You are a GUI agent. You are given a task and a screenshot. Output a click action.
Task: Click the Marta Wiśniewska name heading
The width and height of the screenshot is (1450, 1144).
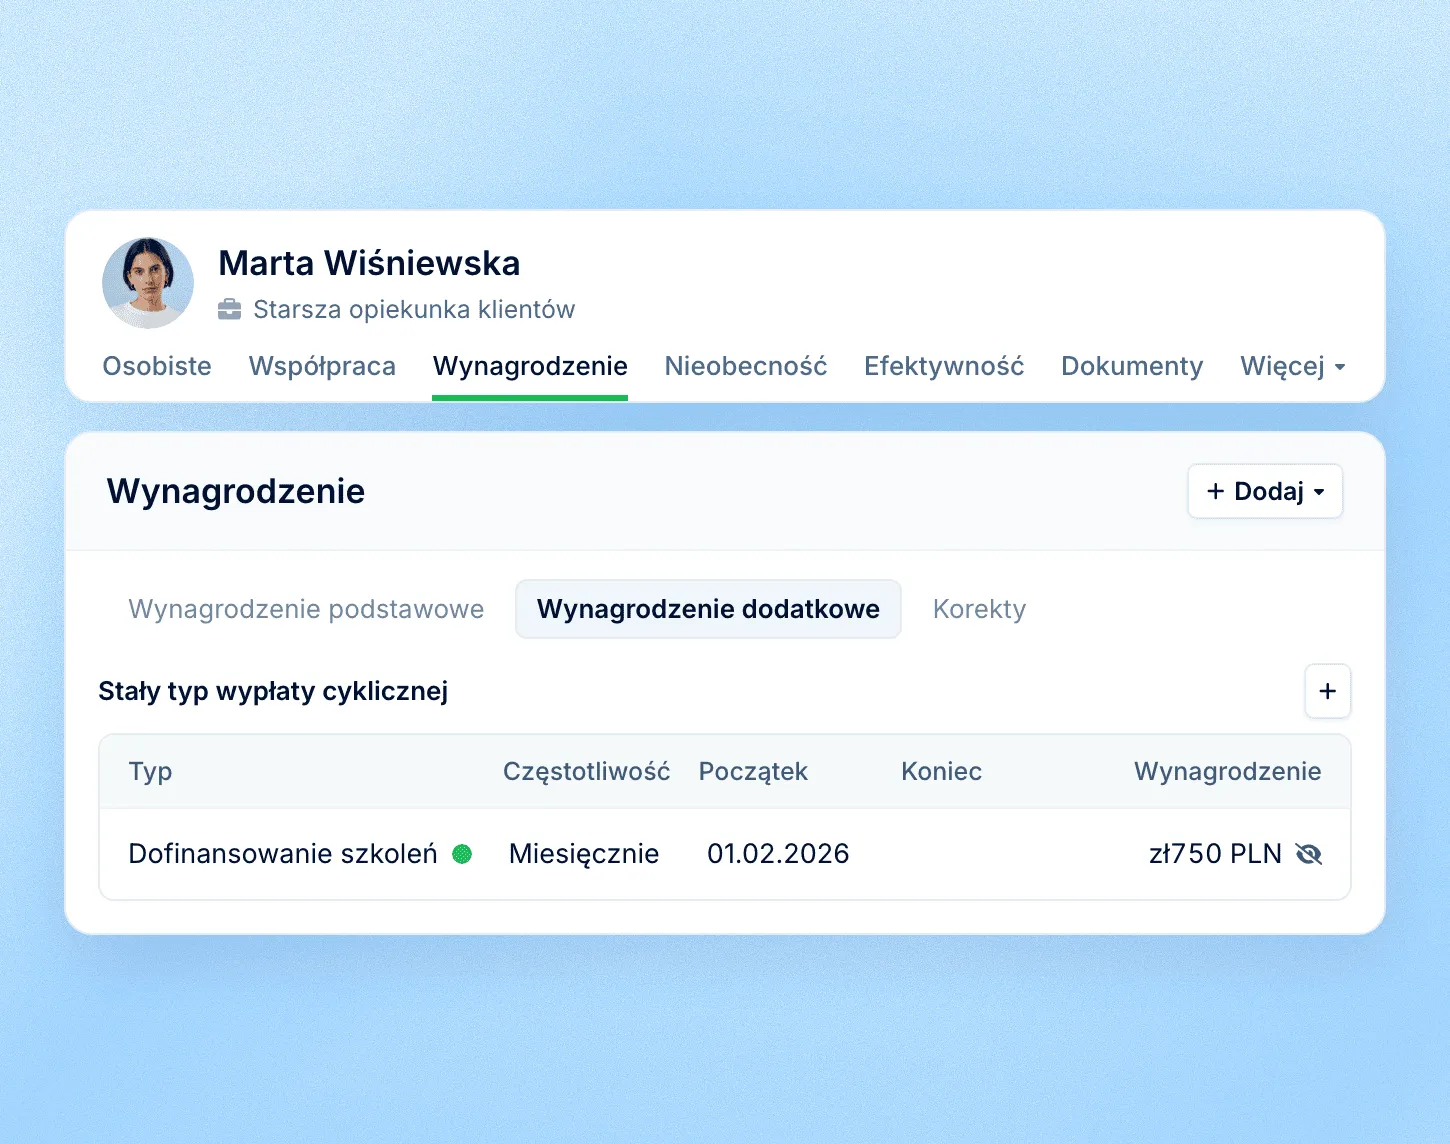point(369,263)
